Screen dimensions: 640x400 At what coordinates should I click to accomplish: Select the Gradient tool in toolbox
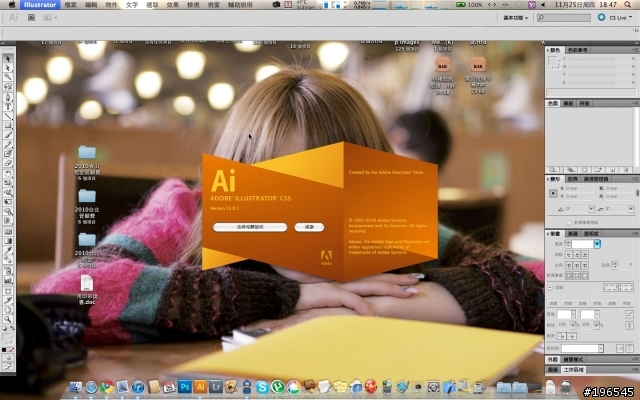click(x=8, y=241)
